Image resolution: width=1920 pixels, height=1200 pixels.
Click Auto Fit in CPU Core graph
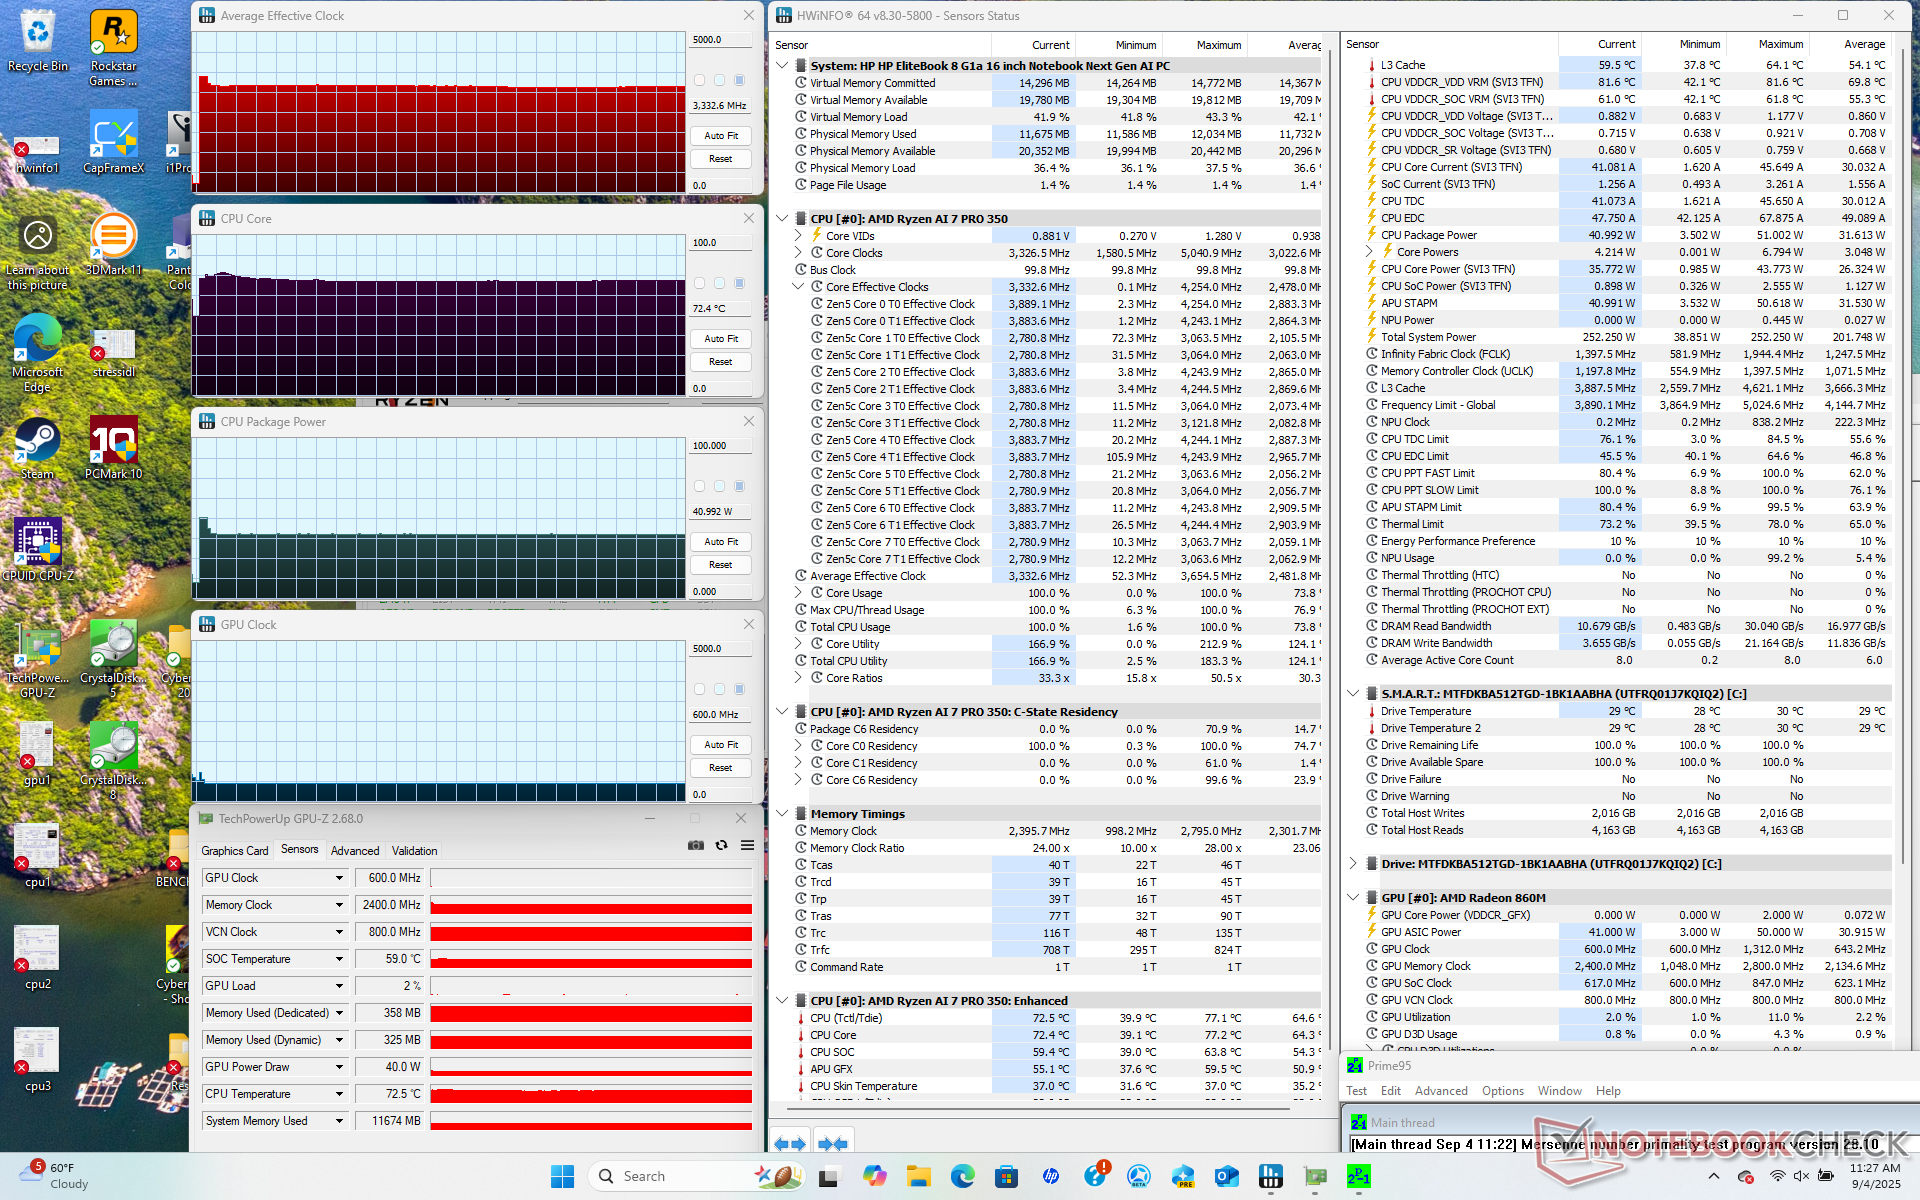pos(720,339)
